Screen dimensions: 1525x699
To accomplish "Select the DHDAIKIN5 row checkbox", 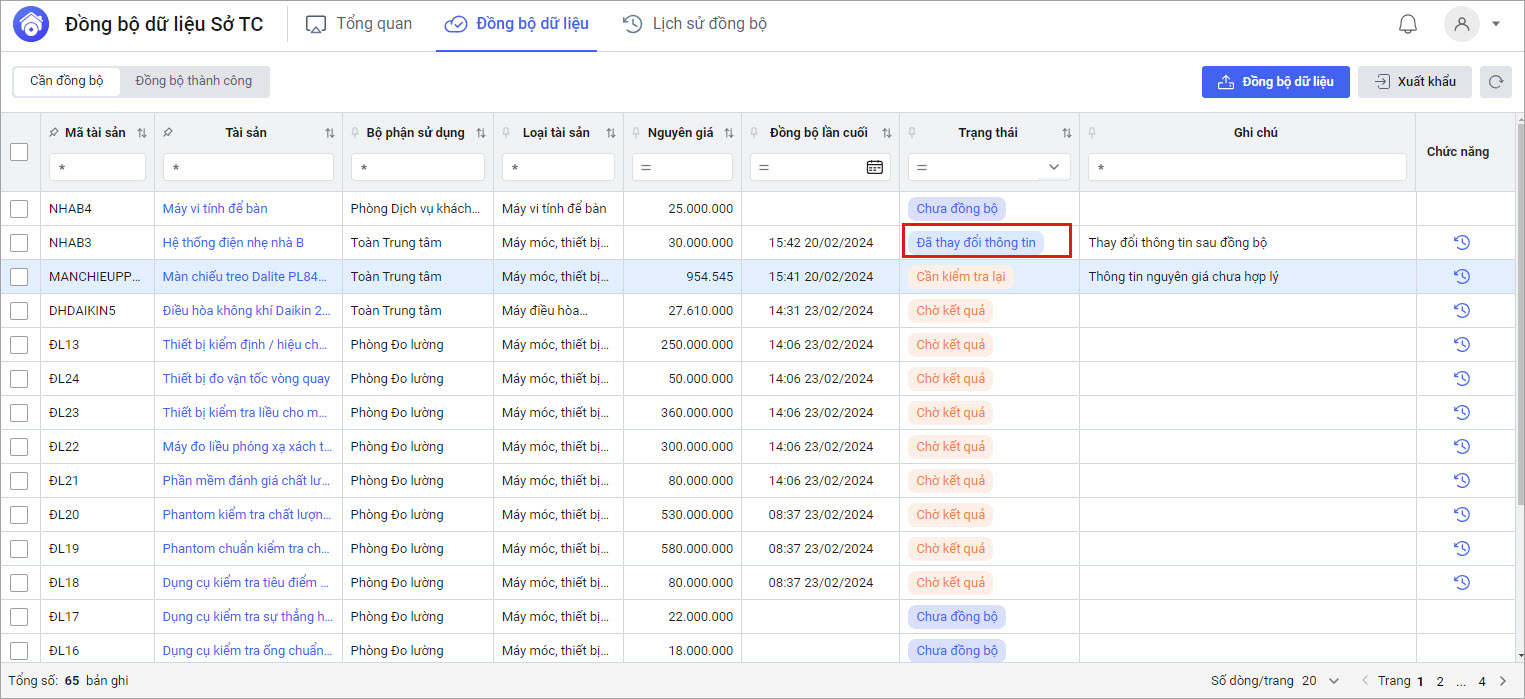I will point(19,310).
